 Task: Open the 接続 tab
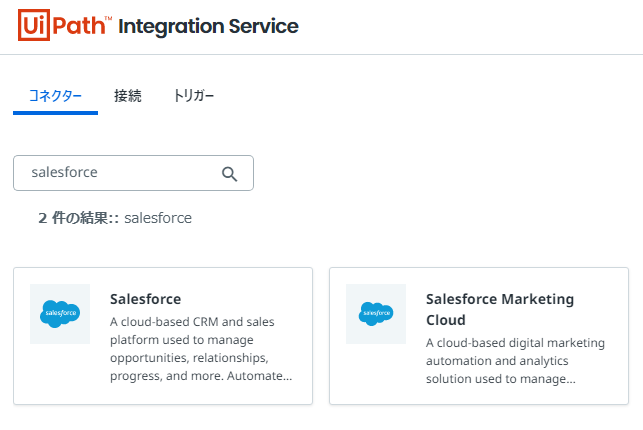pos(128,96)
